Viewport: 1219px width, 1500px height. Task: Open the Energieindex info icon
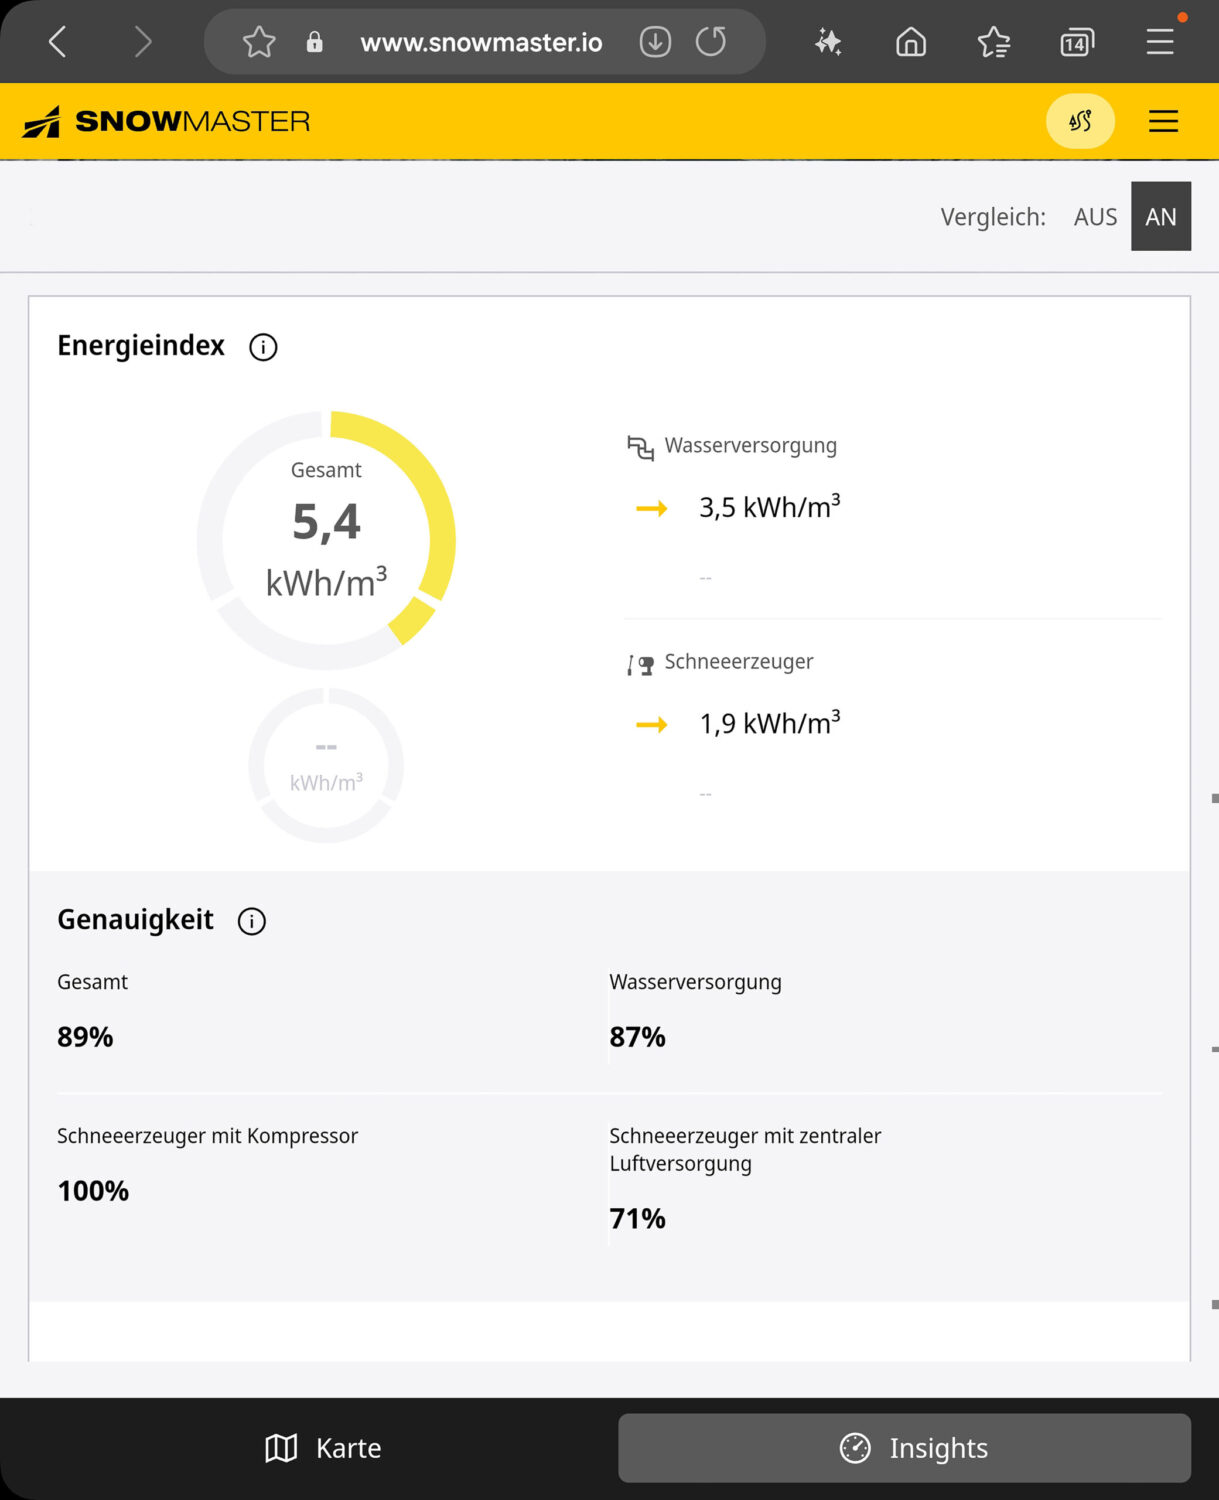pyautogui.click(x=262, y=347)
